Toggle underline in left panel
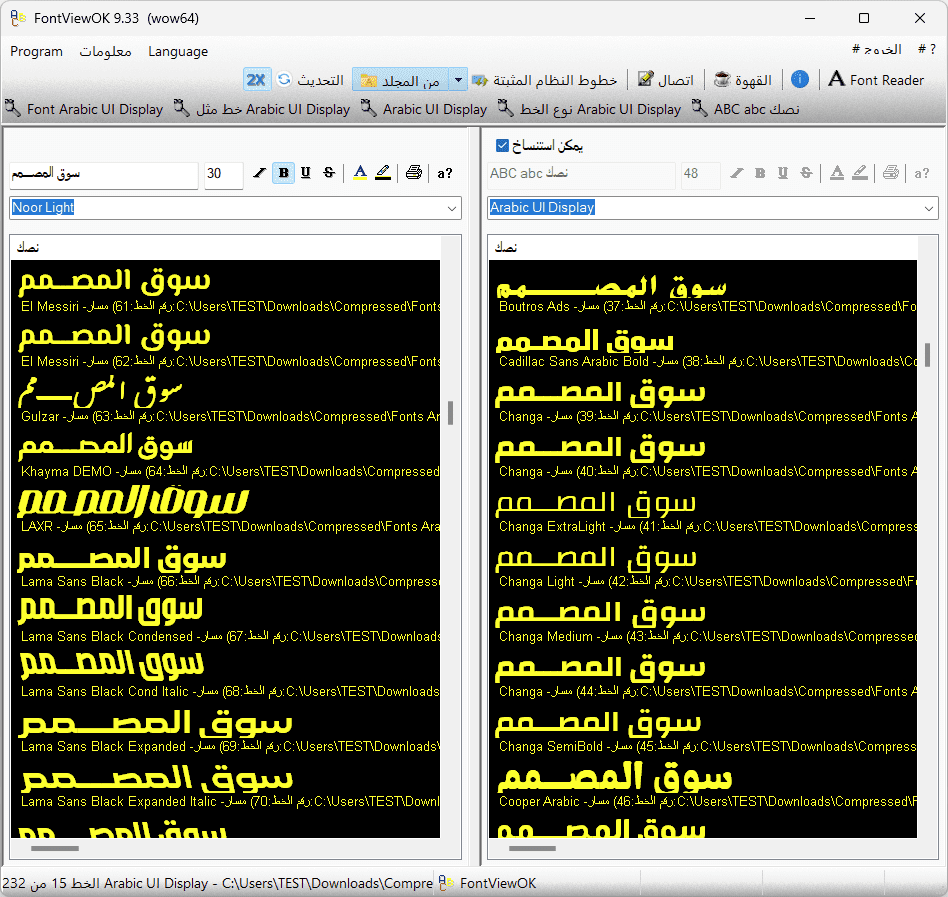 point(306,173)
